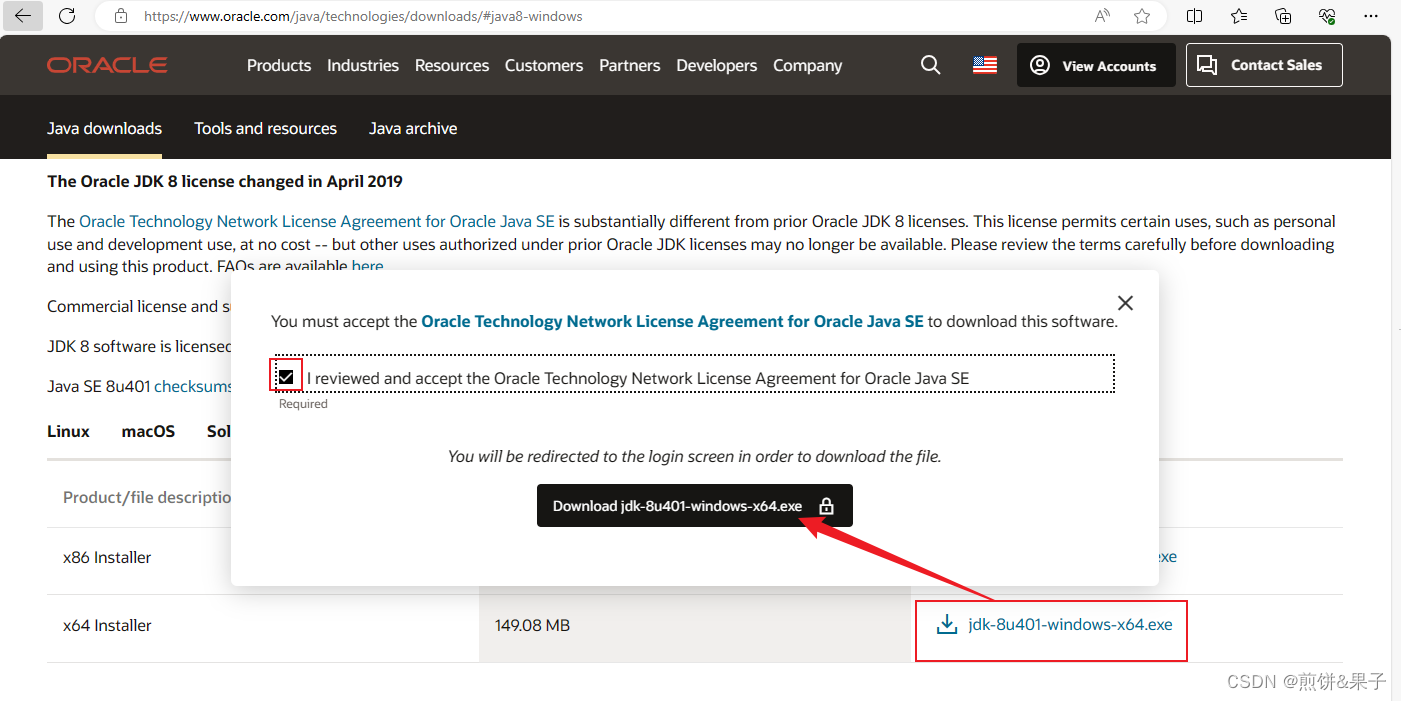Open the Partners menu
Viewport: 1401px width, 701px height.
630,65
